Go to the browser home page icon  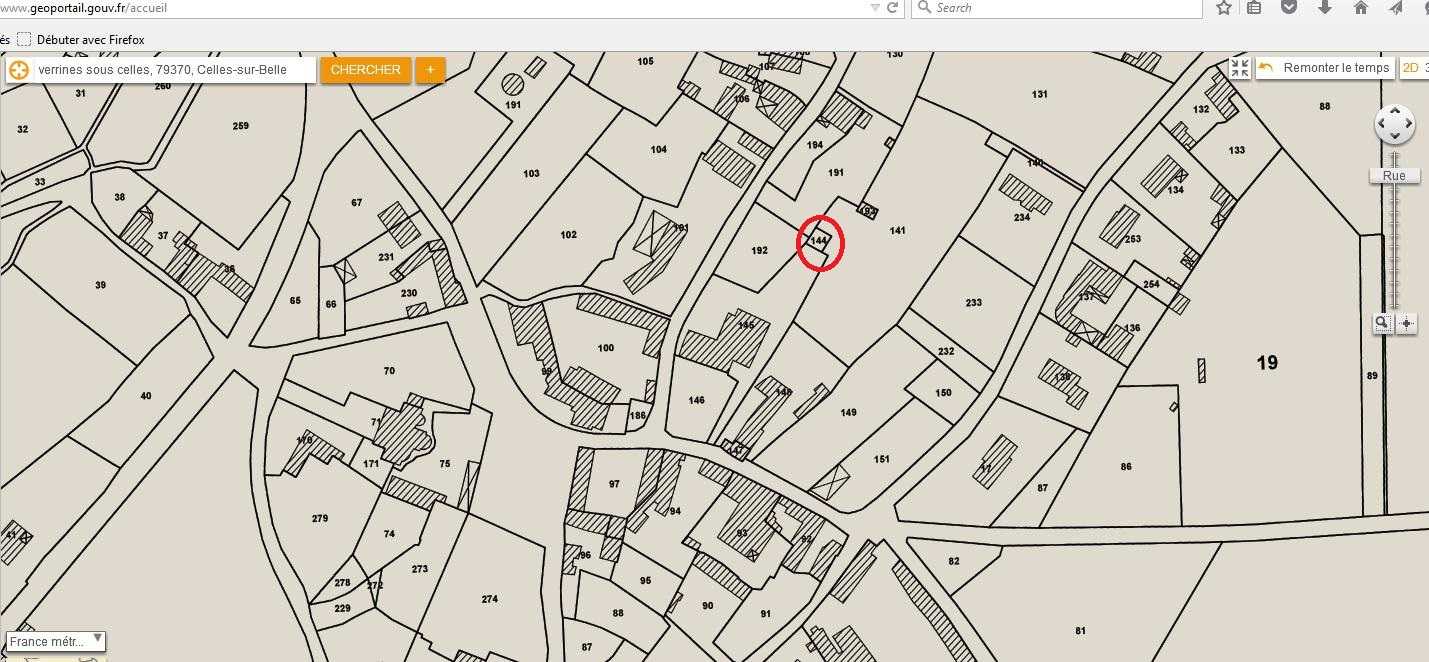click(1360, 7)
